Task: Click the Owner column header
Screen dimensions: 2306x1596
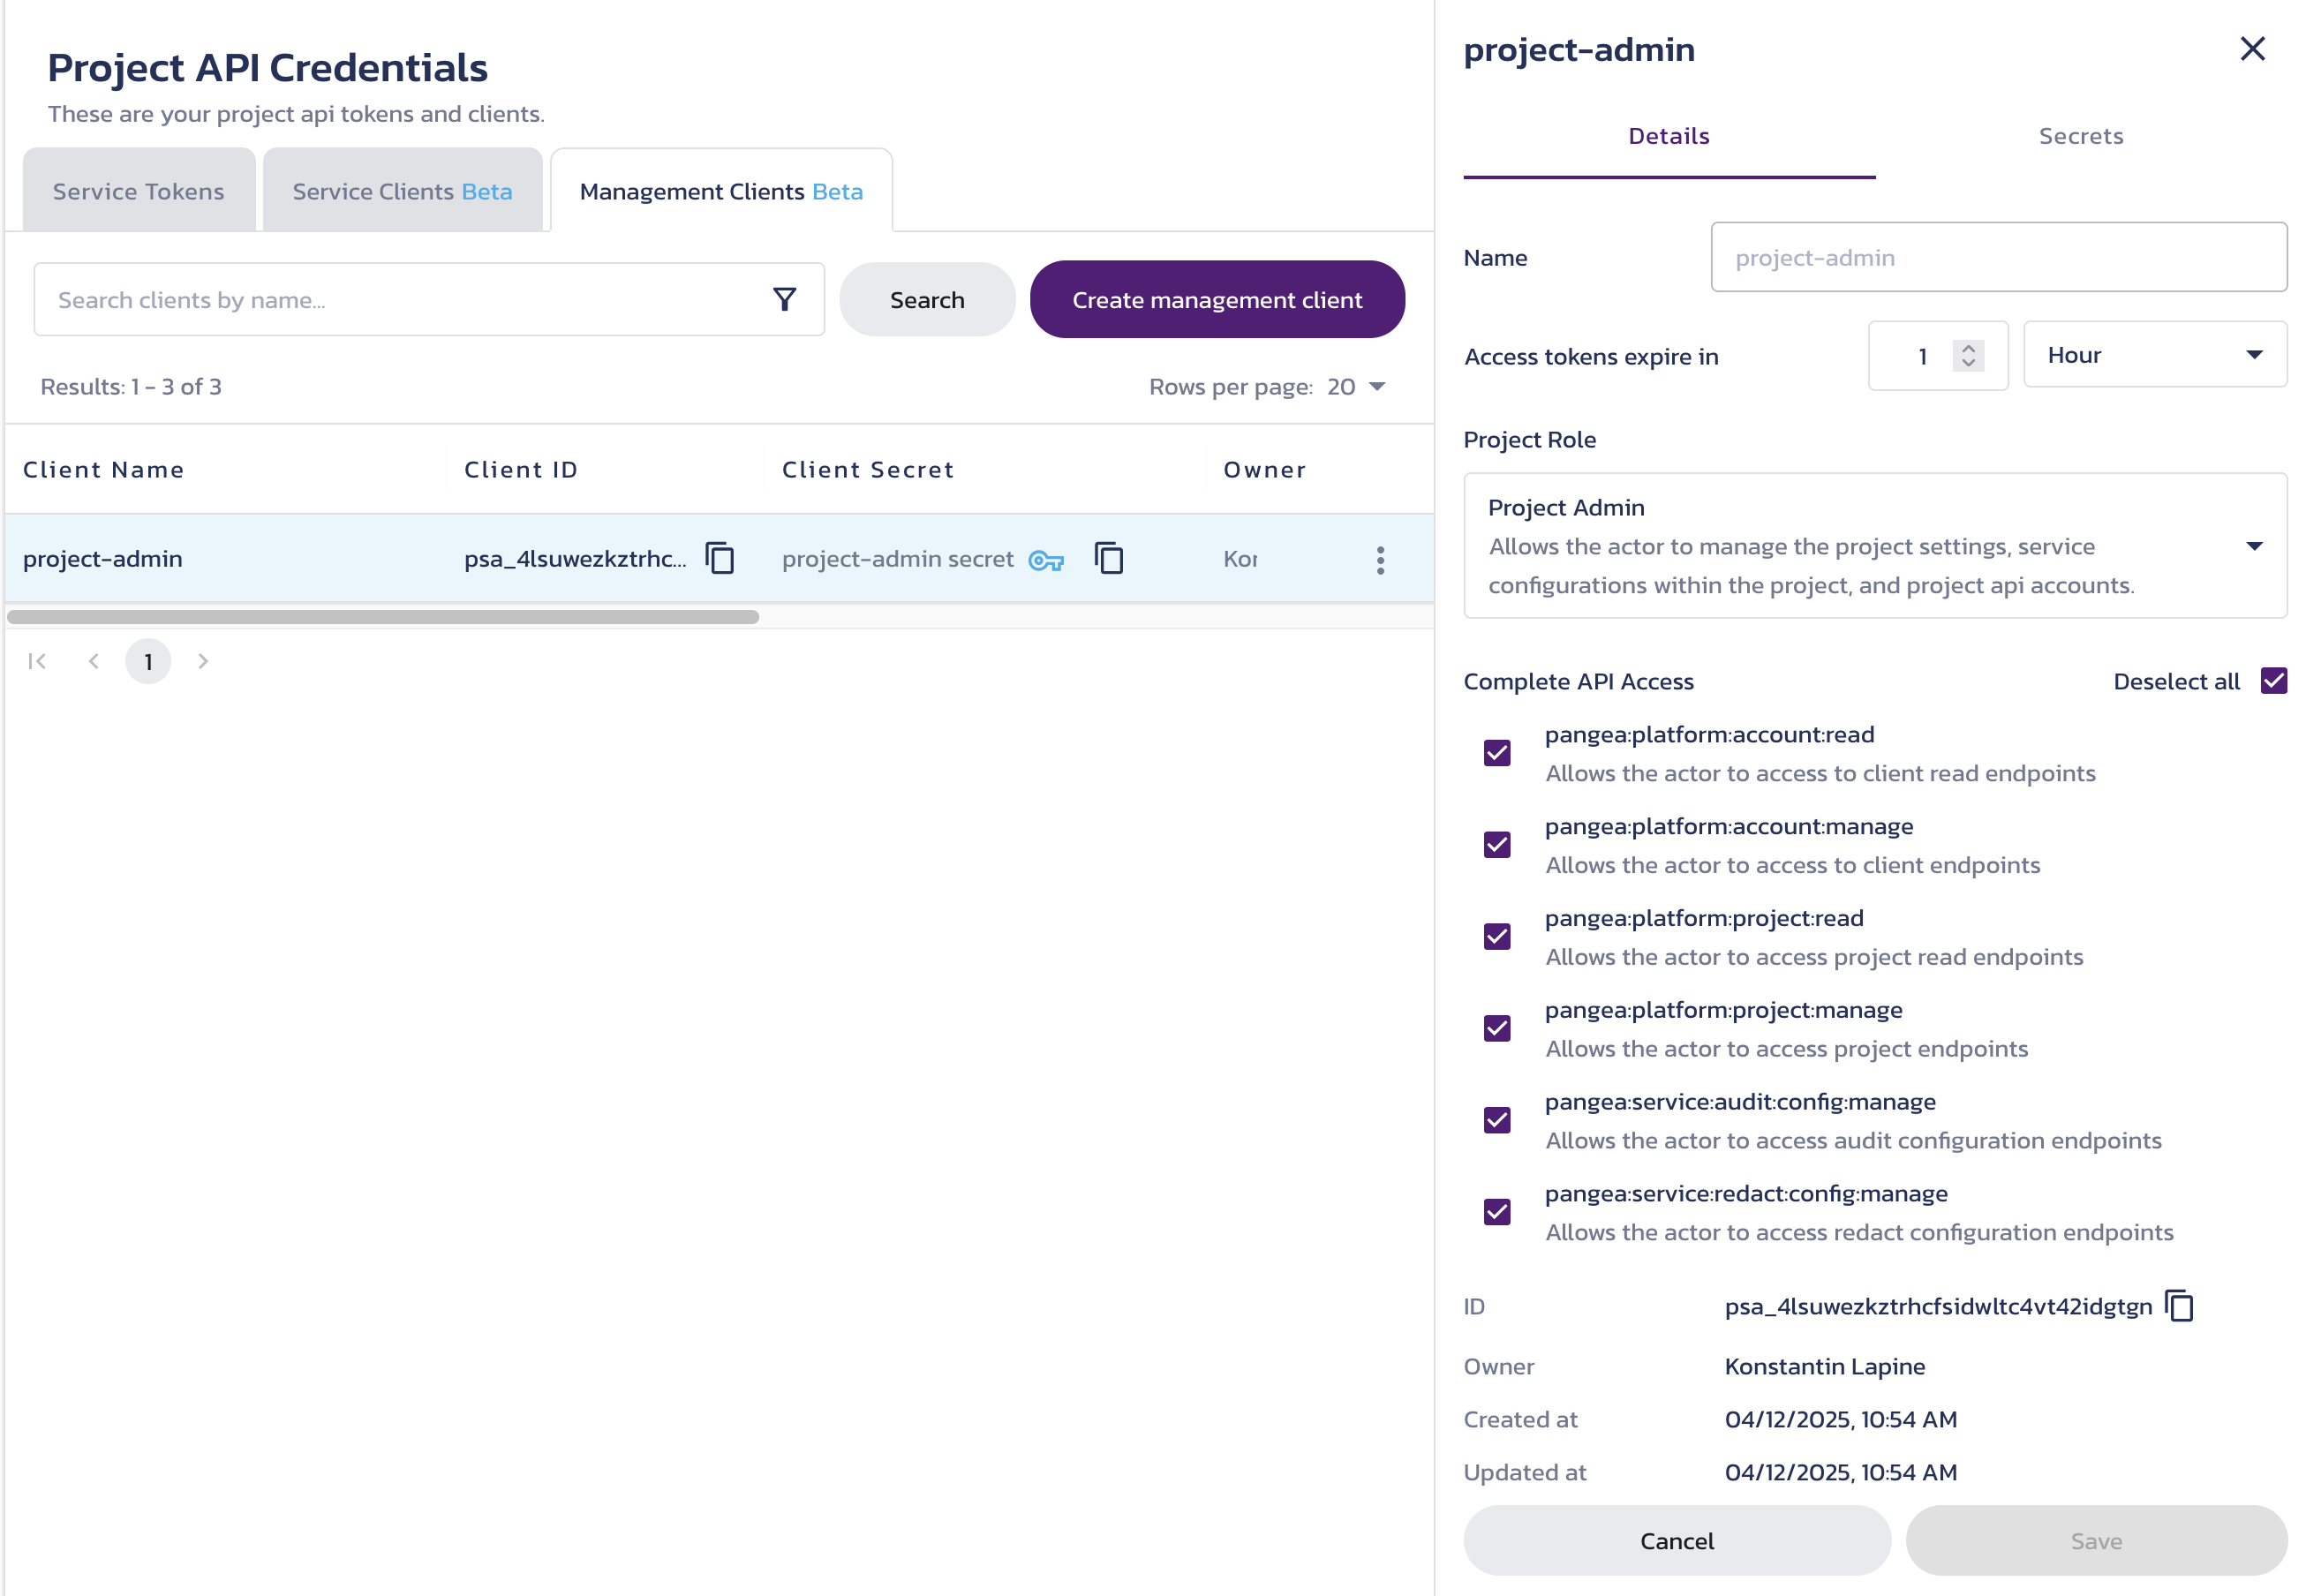Action: pyautogui.click(x=1265, y=470)
